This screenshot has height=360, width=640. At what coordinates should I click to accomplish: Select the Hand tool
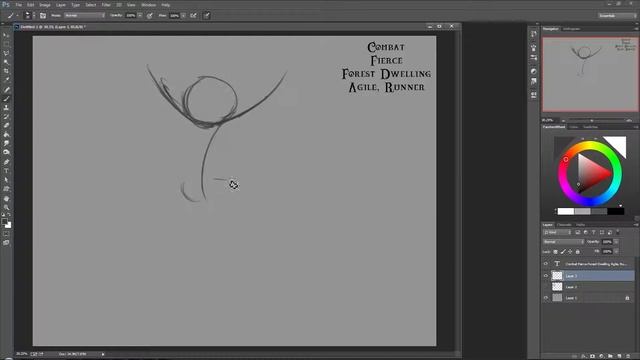coord(6,199)
